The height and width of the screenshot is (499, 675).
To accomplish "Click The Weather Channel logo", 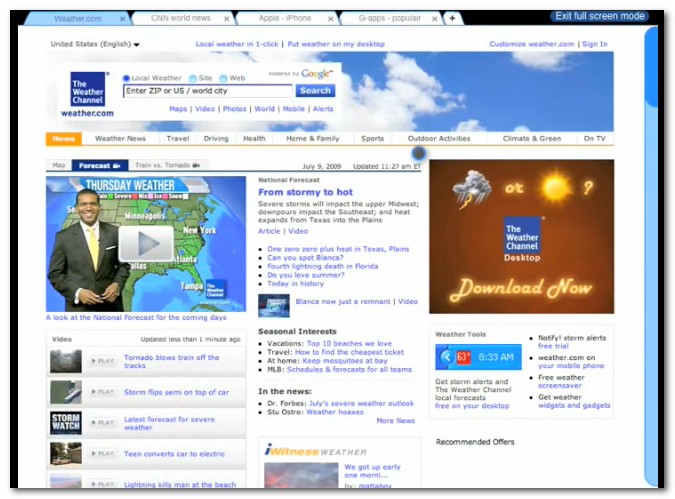I will (x=88, y=89).
